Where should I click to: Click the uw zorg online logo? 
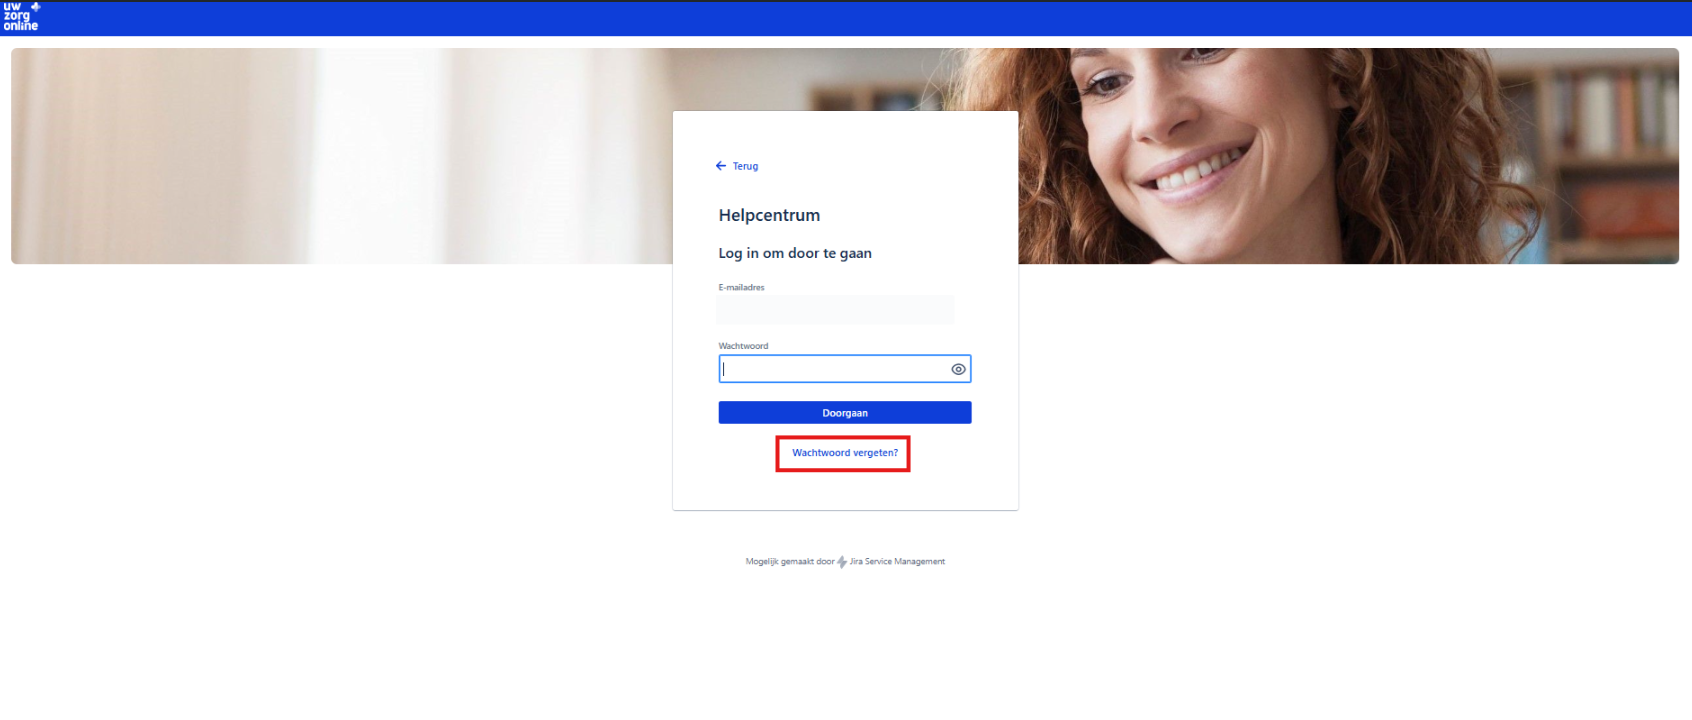tap(20, 17)
